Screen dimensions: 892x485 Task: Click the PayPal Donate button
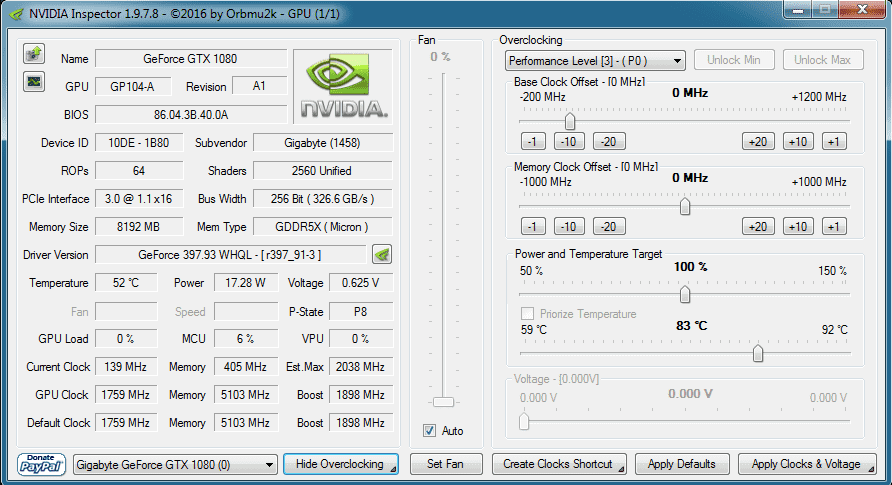click(x=41, y=464)
